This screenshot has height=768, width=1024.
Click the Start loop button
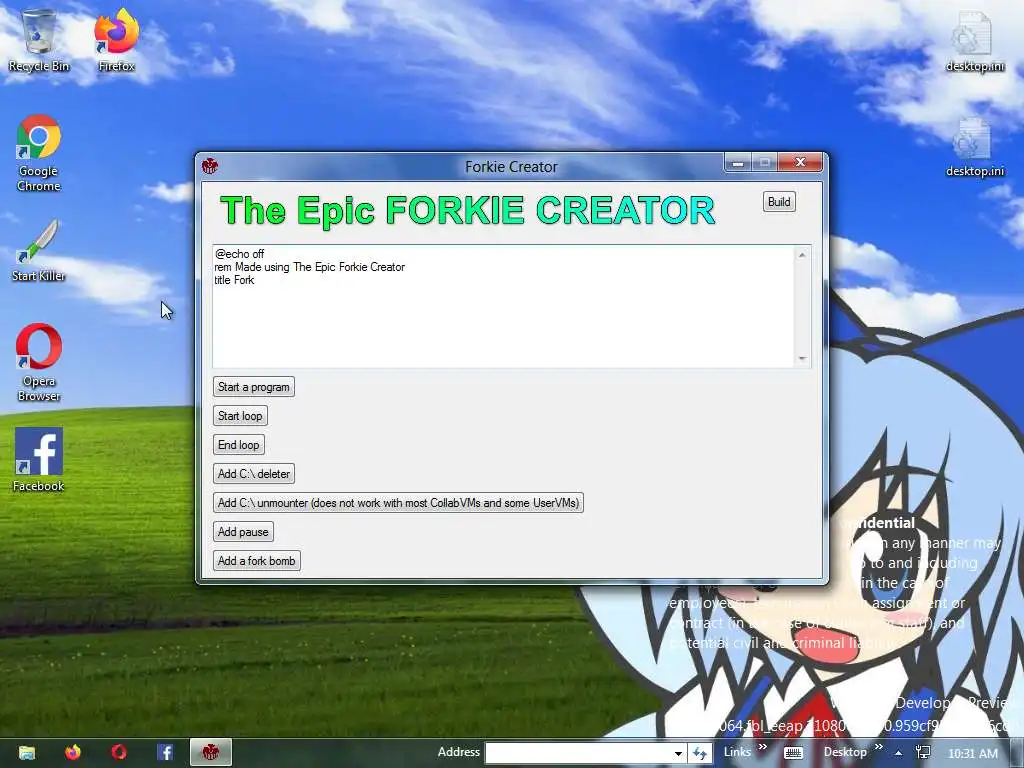(240, 415)
